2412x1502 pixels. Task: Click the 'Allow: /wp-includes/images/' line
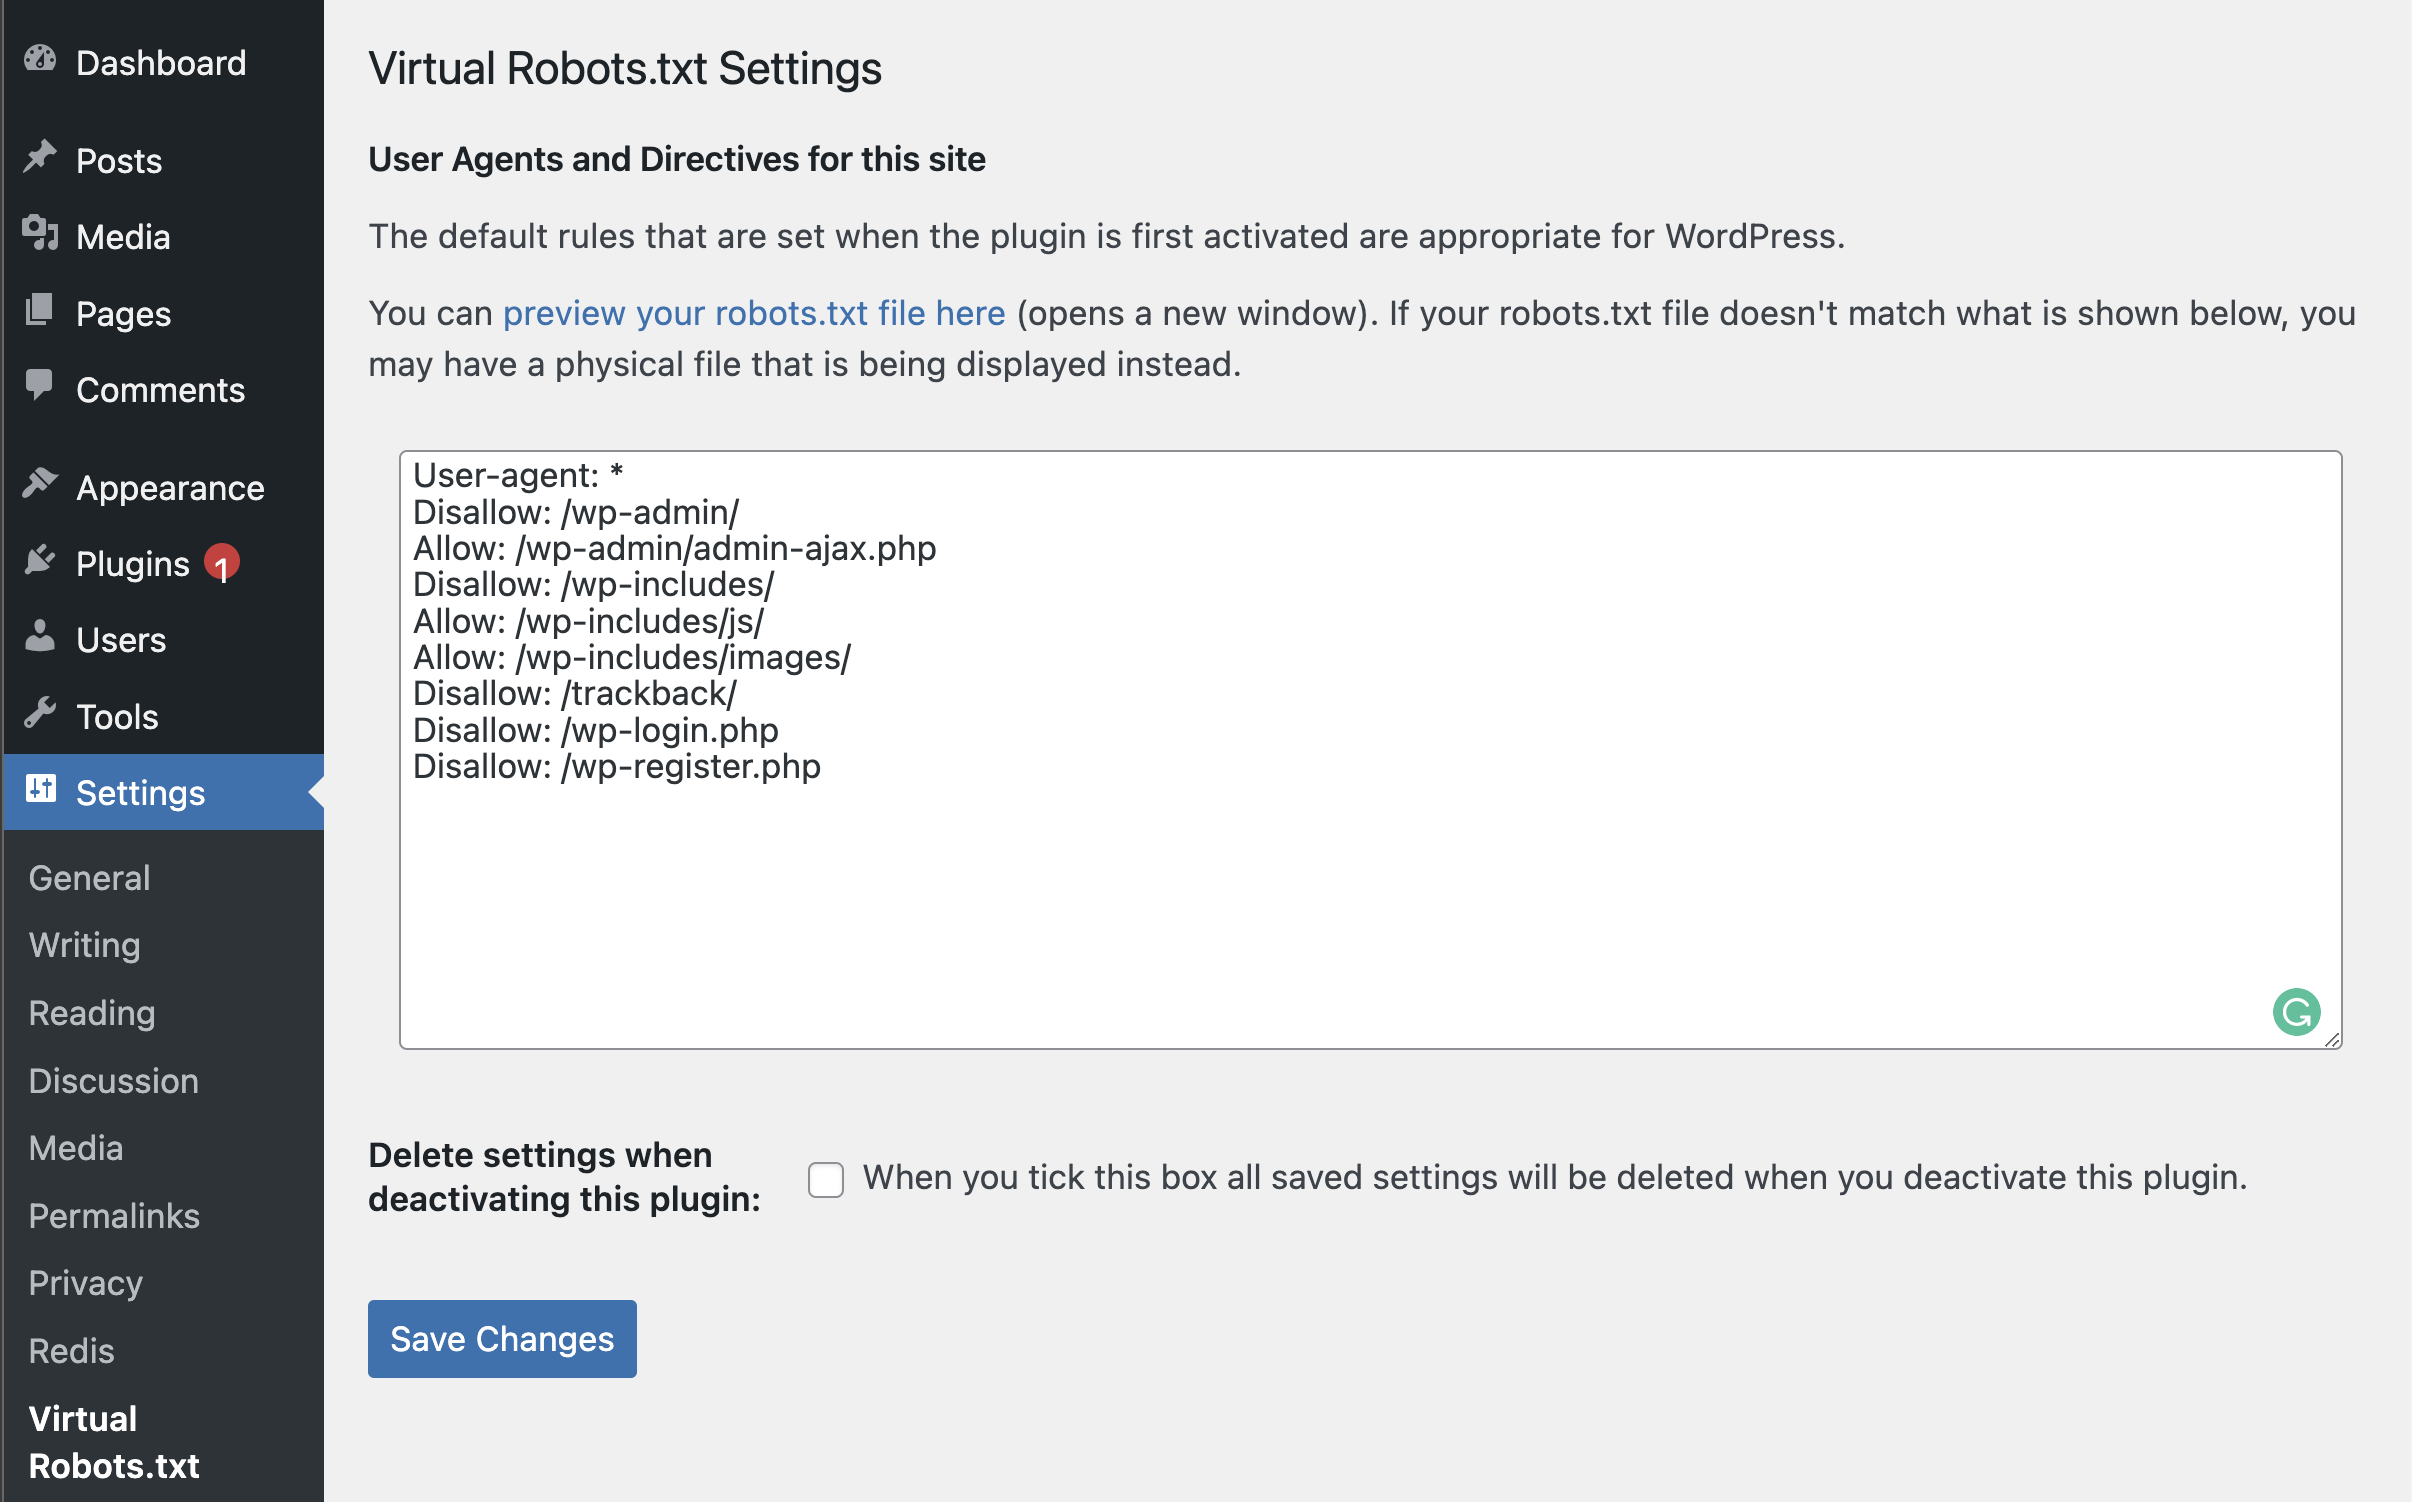632,657
